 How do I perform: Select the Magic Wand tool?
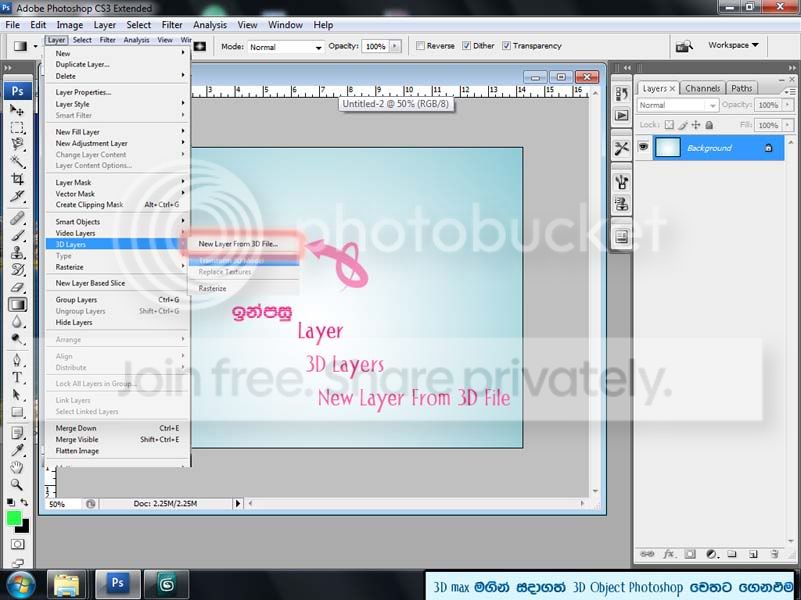coord(17,161)
